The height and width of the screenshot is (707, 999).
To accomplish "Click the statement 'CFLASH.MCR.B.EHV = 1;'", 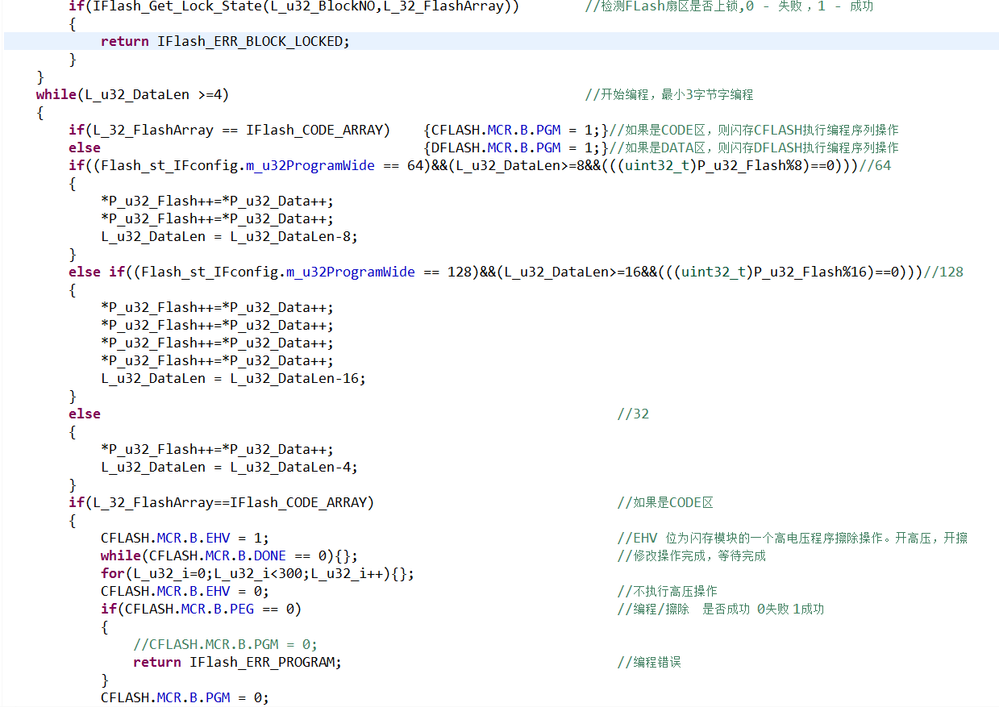I will [185, 539].
